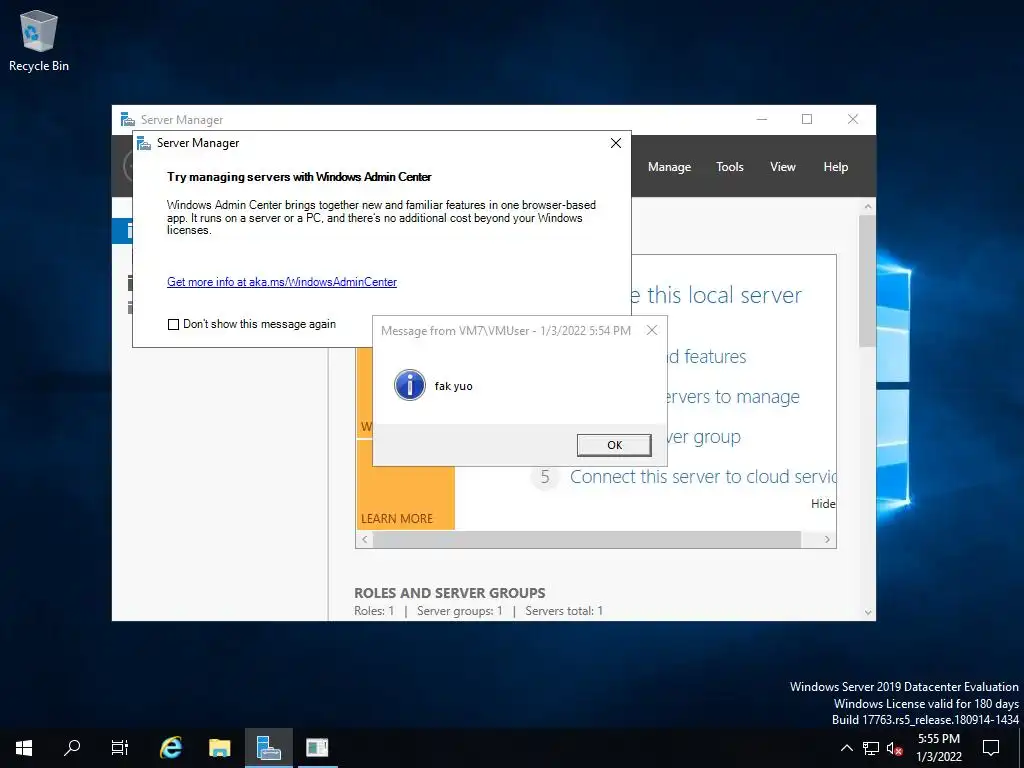Viewport: 1024px width, 768px height.
Task: Click the Server Manager vertical scroll down arrow
Action: pyautogui.click(x=867, y=613)
